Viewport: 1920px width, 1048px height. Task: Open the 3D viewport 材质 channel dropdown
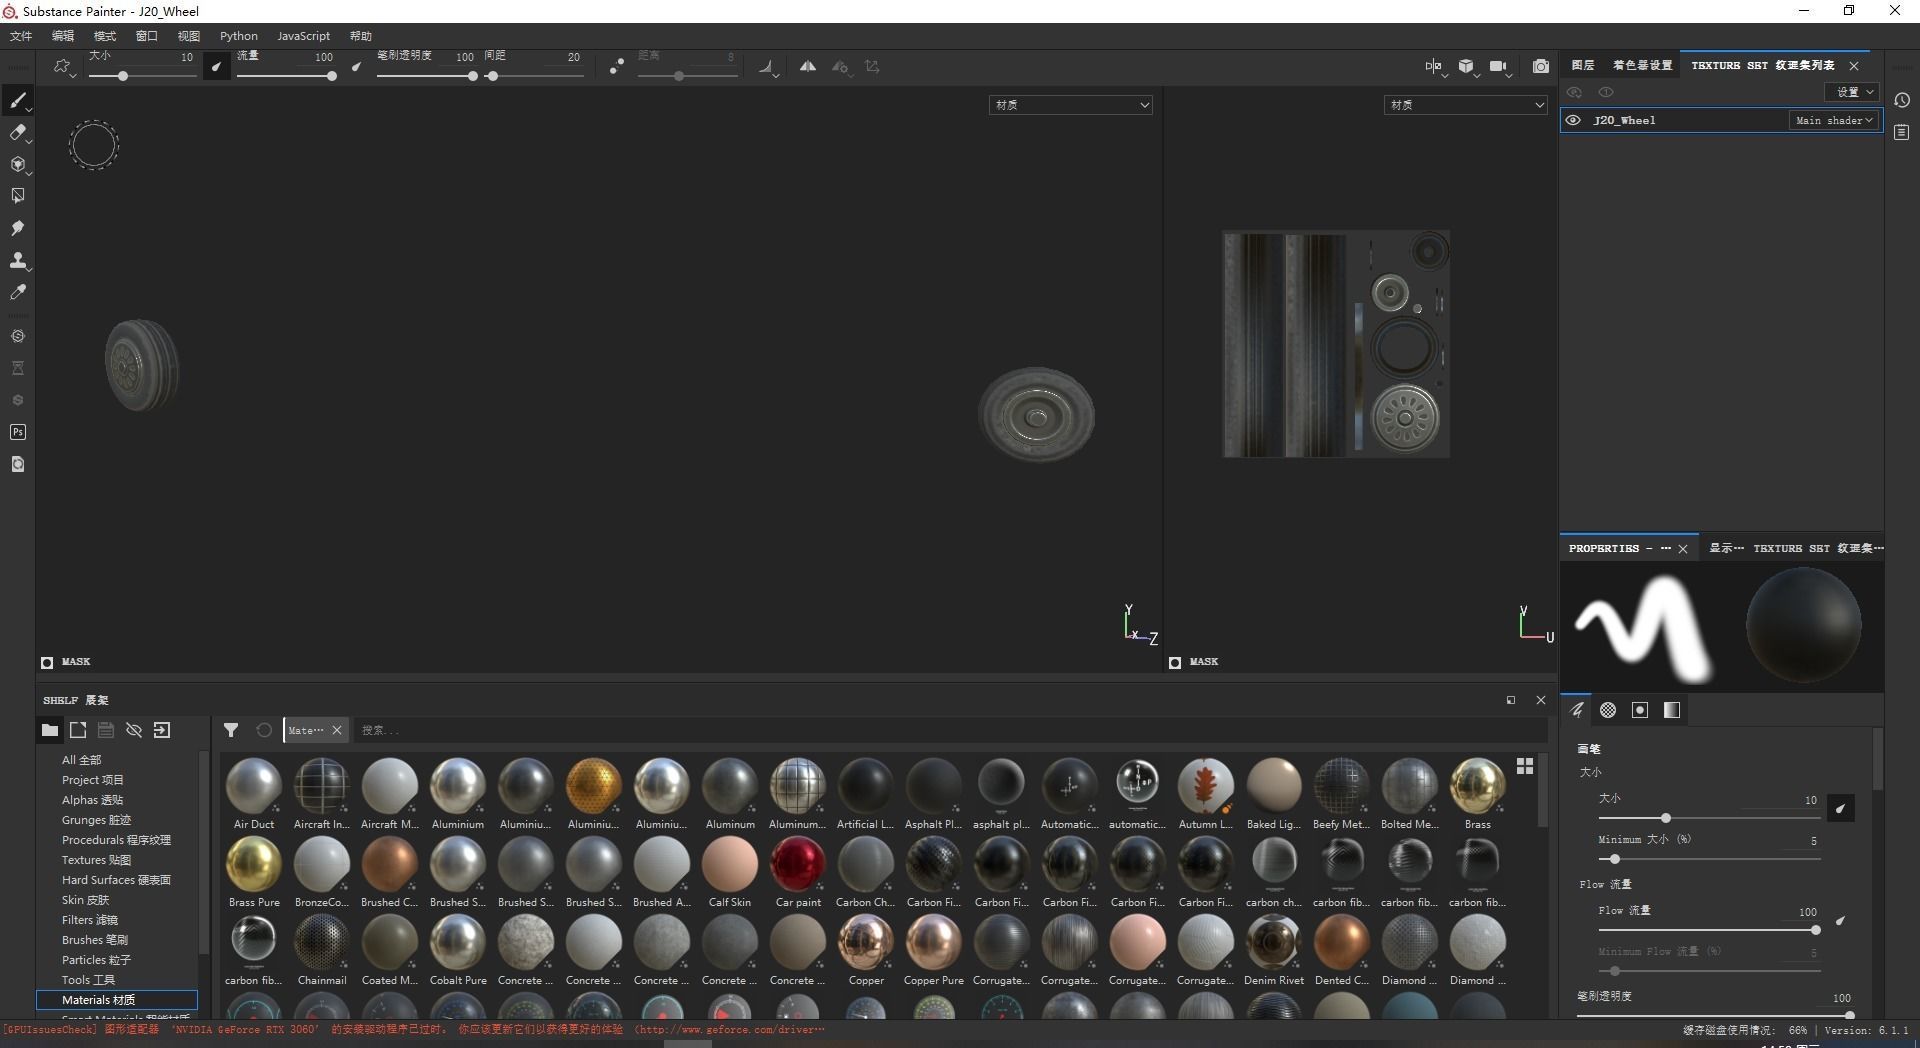(1070, 105)
